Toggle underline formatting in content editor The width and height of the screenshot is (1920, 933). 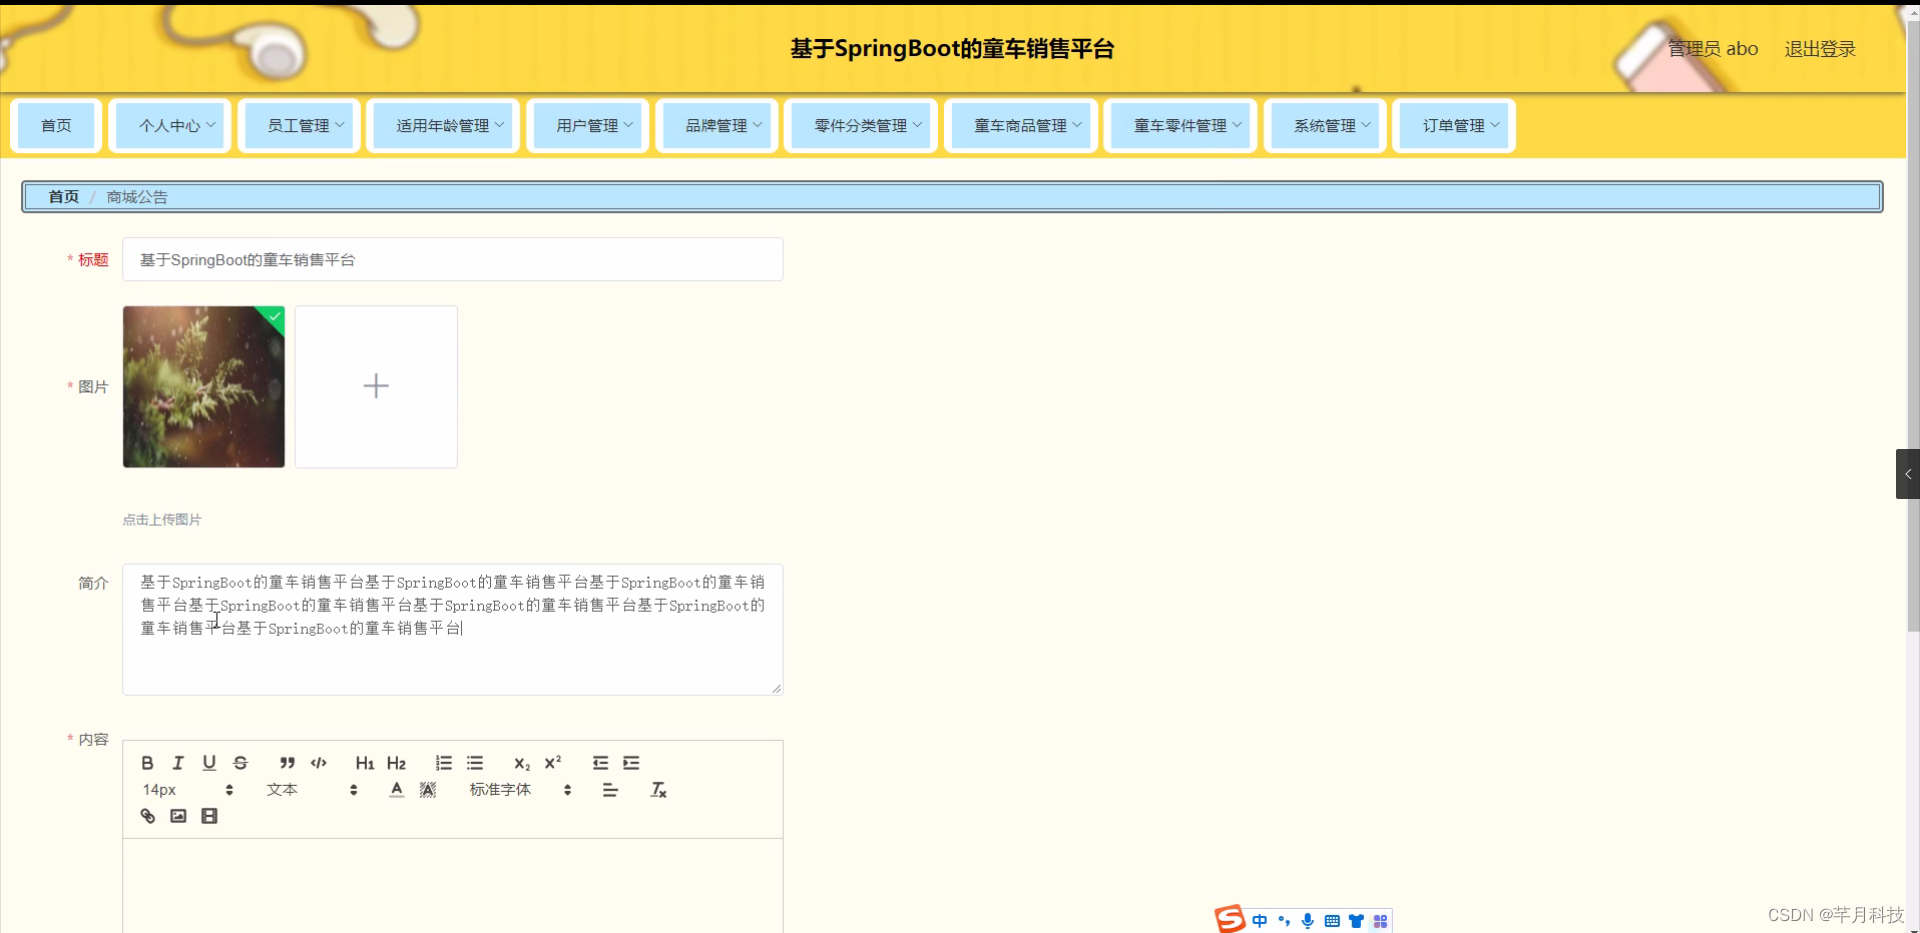click(209, 763)
